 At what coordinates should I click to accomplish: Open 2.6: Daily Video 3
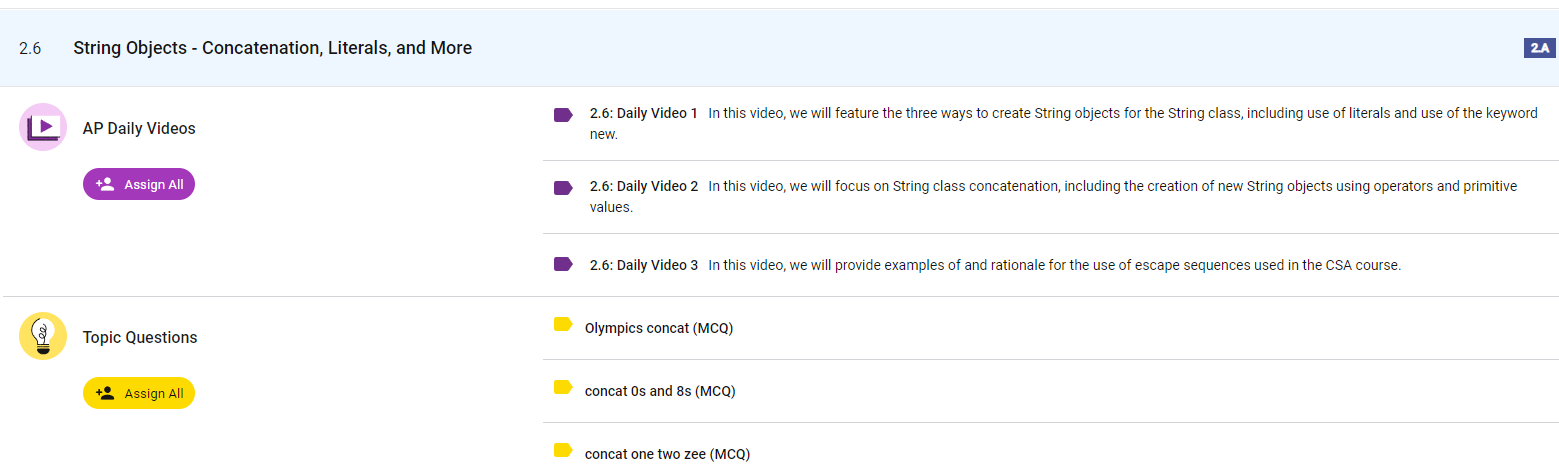coord(644,266)
